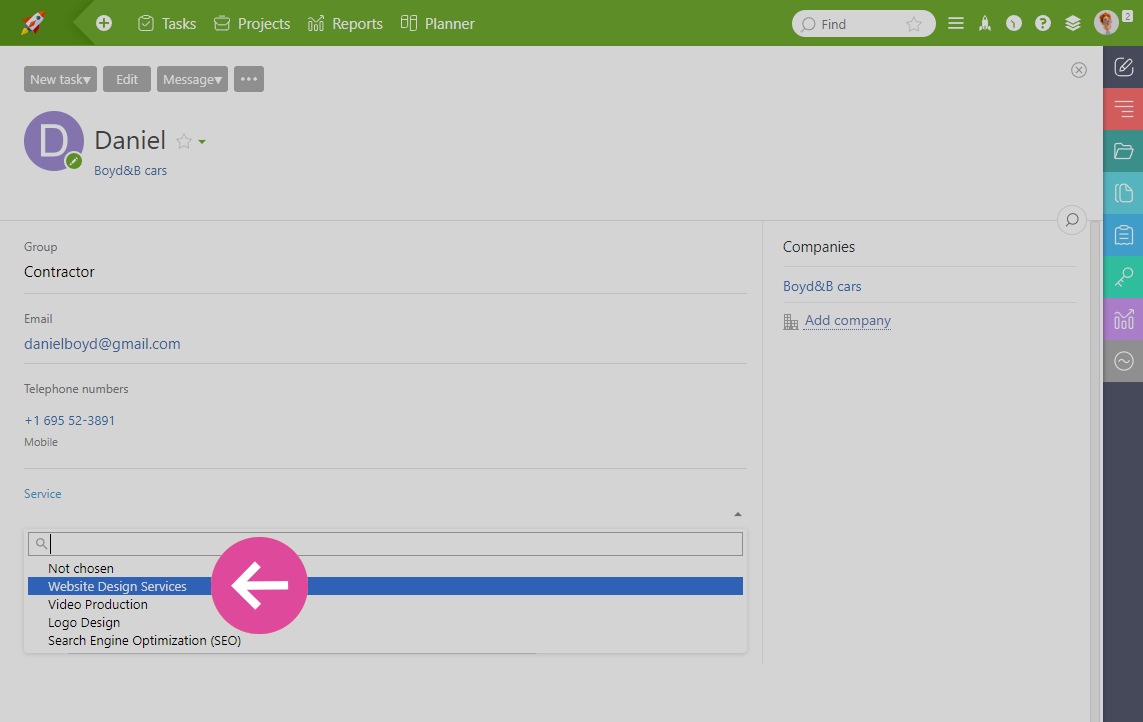Collapse the Service dropdown arrow
This screenshot has height=722, width=1143.
738,514
